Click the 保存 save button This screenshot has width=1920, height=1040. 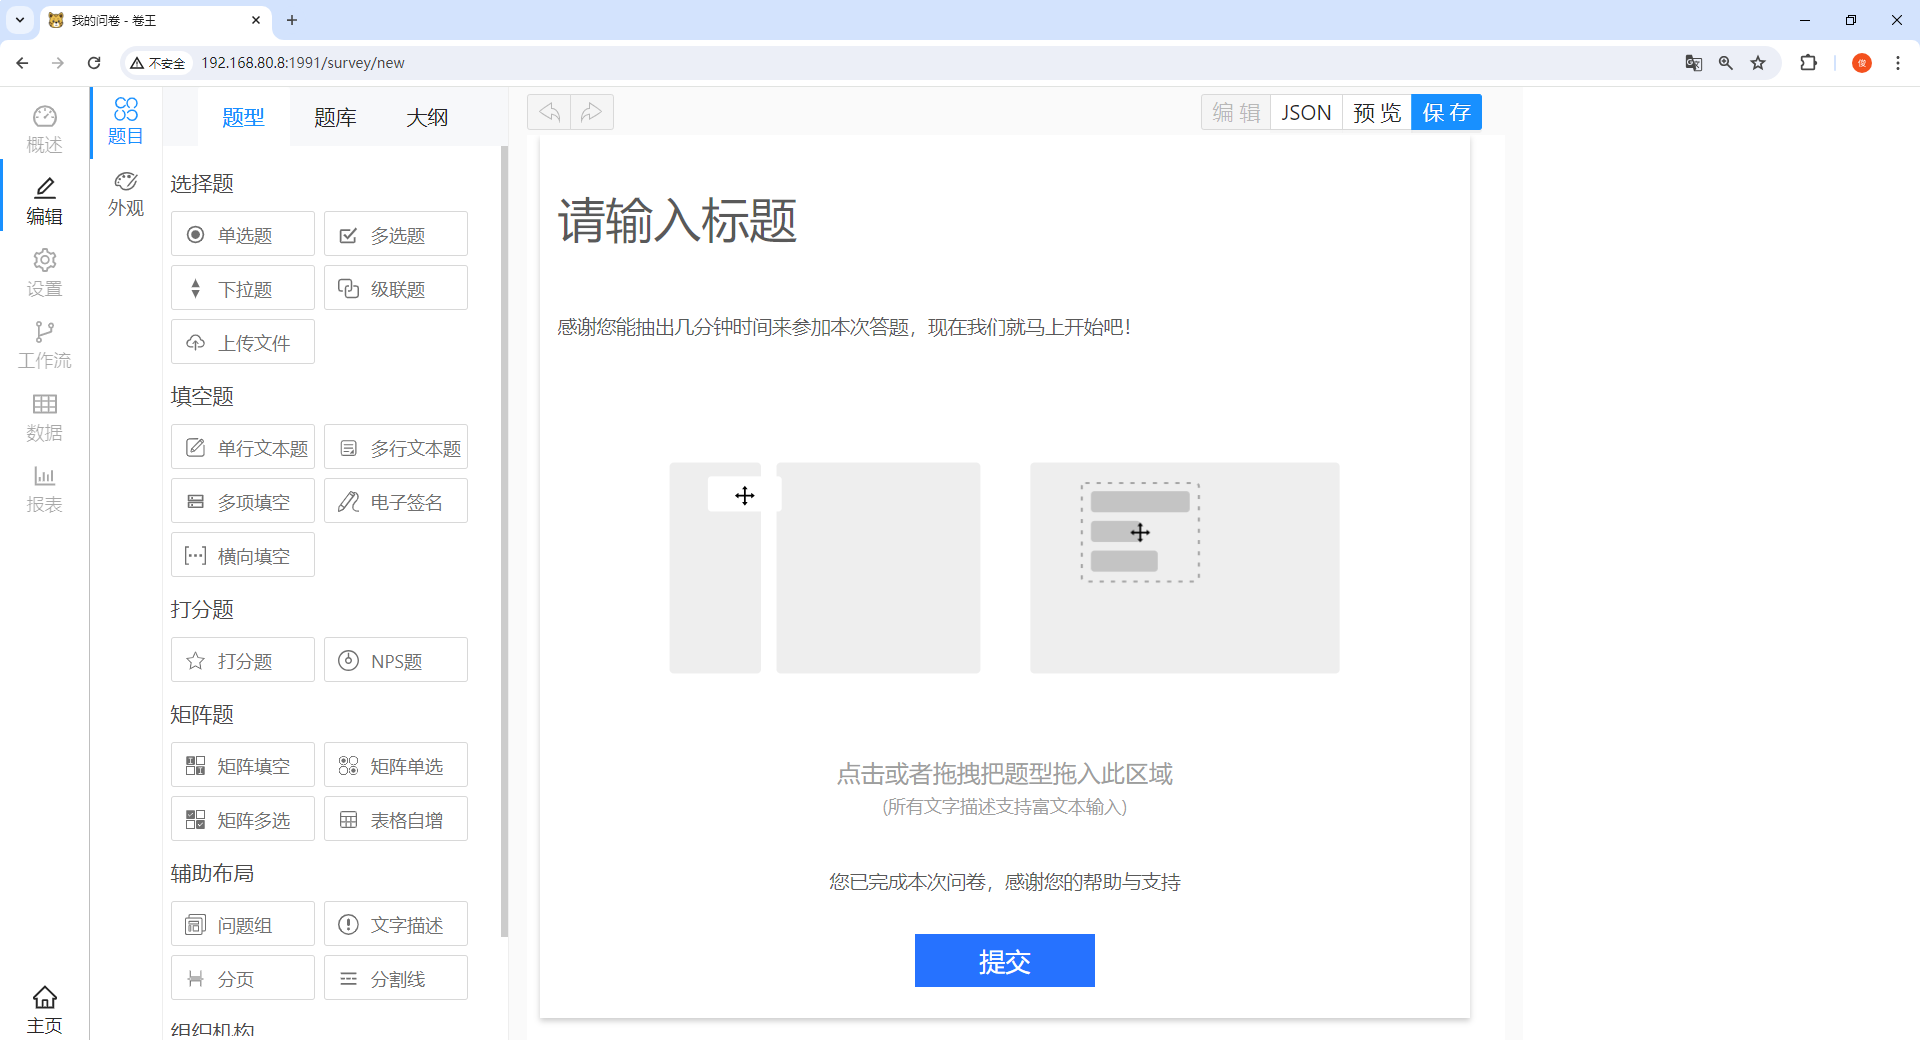click(x=1446, y=112)
